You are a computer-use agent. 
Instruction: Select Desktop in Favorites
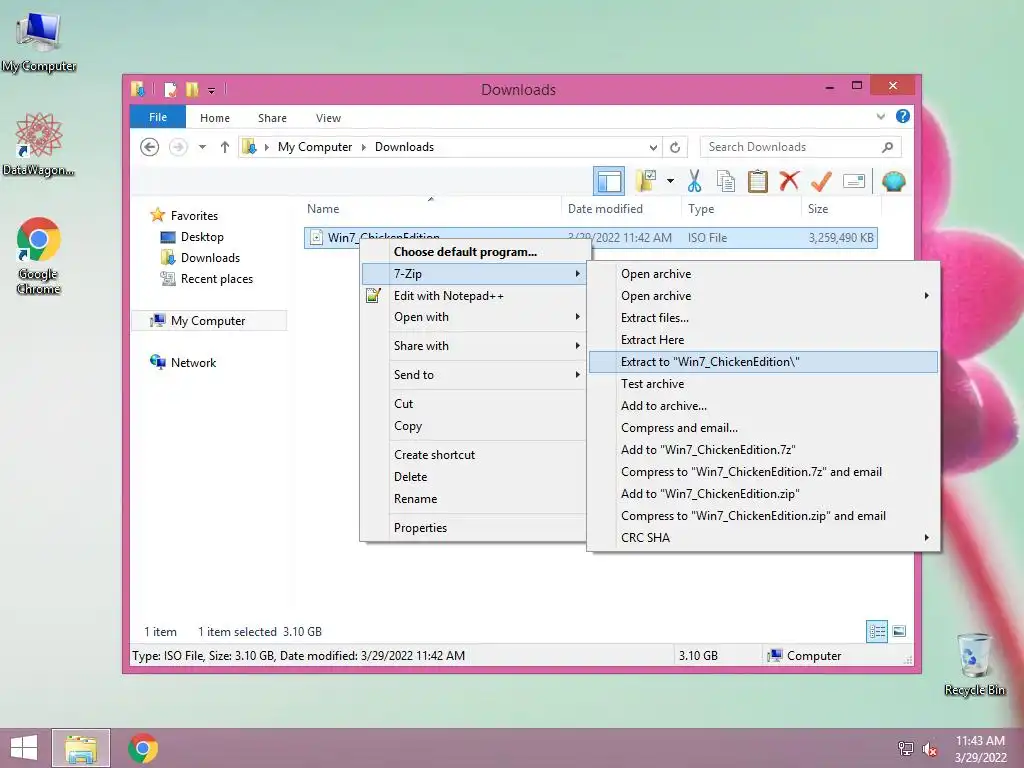(202, 237)
